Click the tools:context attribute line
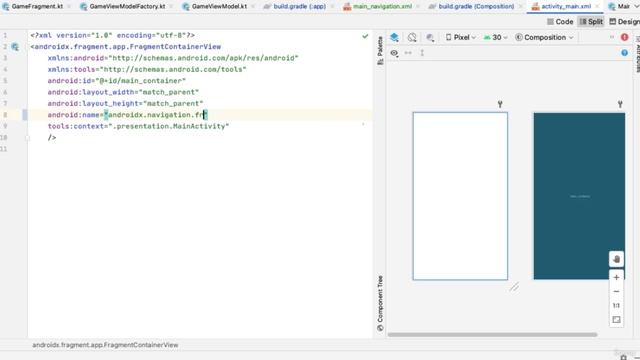The height and width of the screenshot is (360, 640). click(x=138, y=127)
